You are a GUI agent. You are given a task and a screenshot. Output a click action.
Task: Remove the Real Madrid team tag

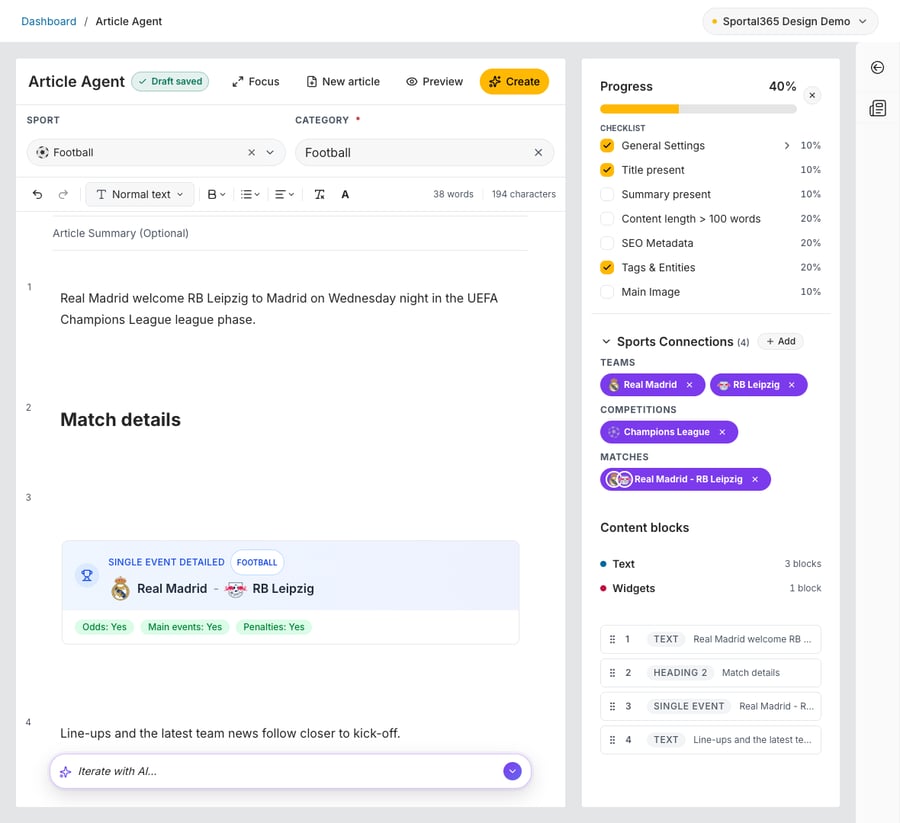tap(689, 385)
